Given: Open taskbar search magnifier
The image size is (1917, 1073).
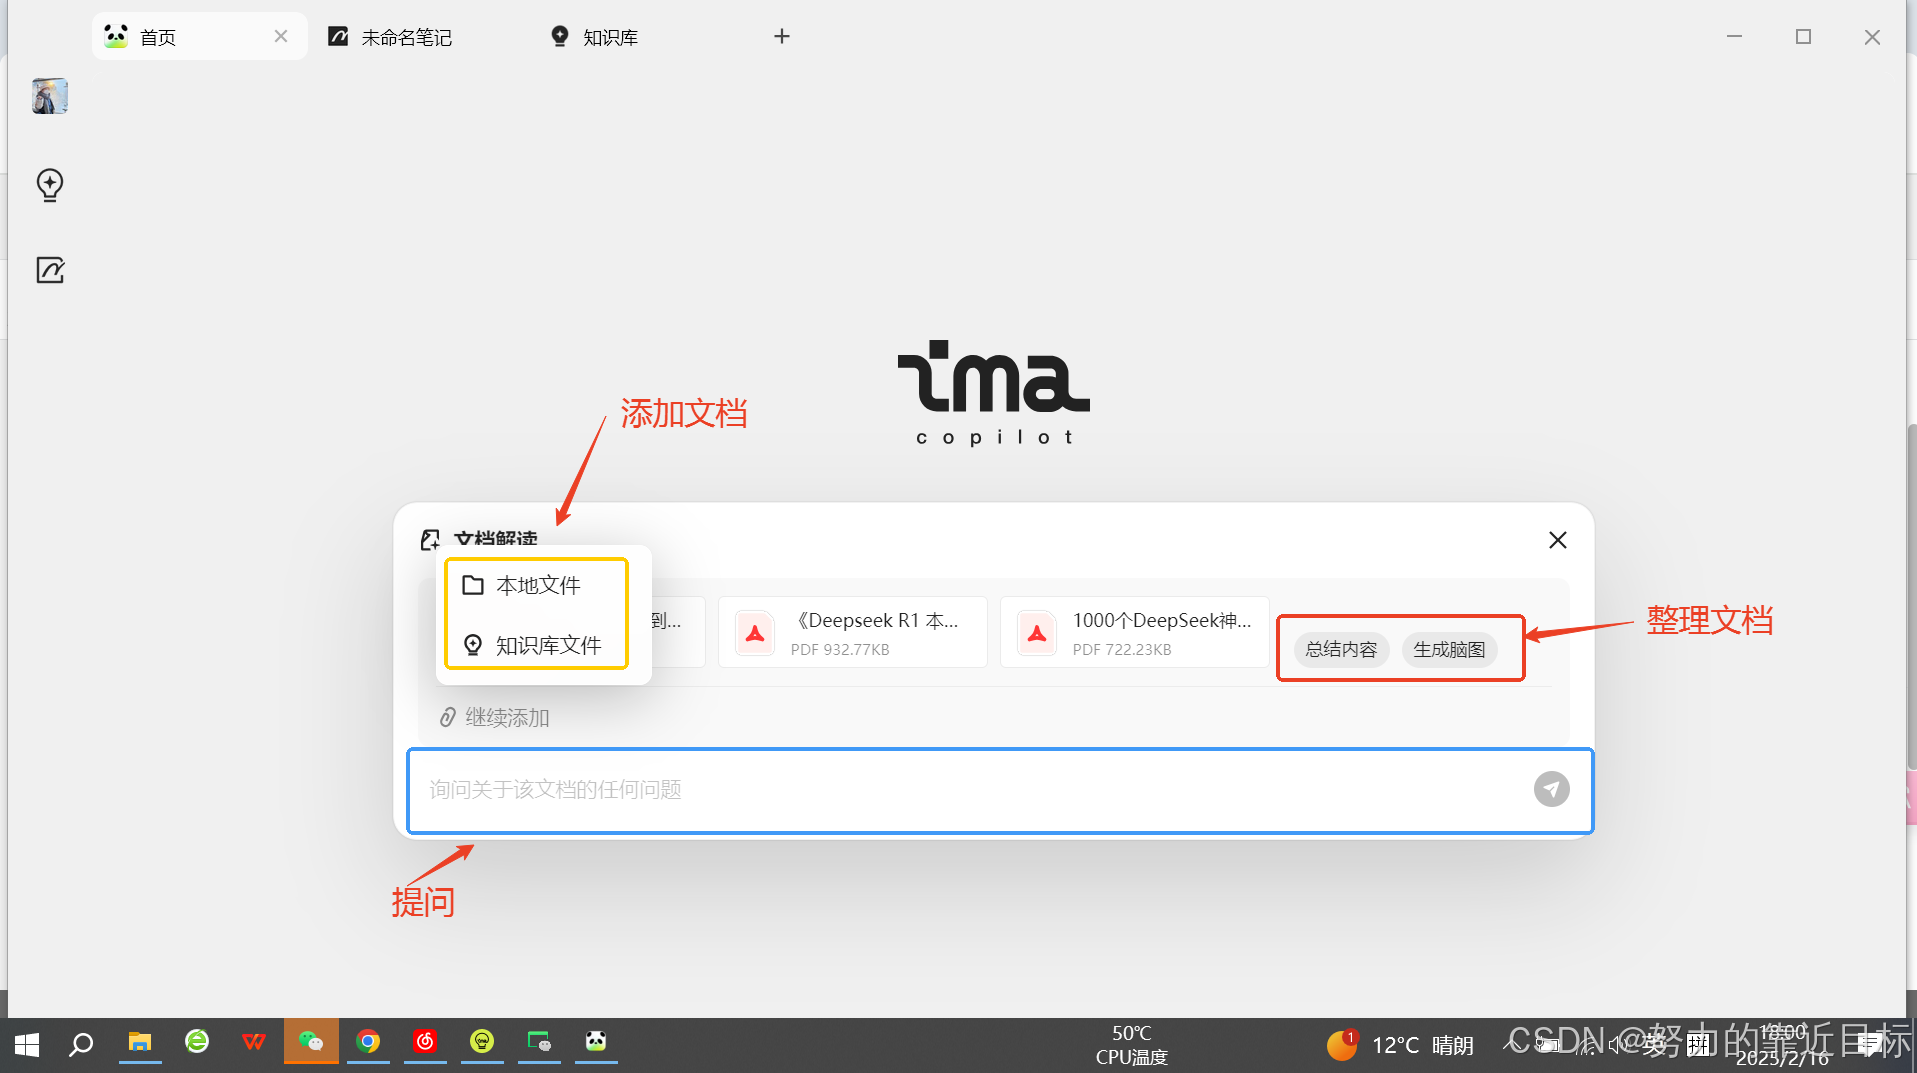Looking at the screenshot, I should tap(81, 1044).
